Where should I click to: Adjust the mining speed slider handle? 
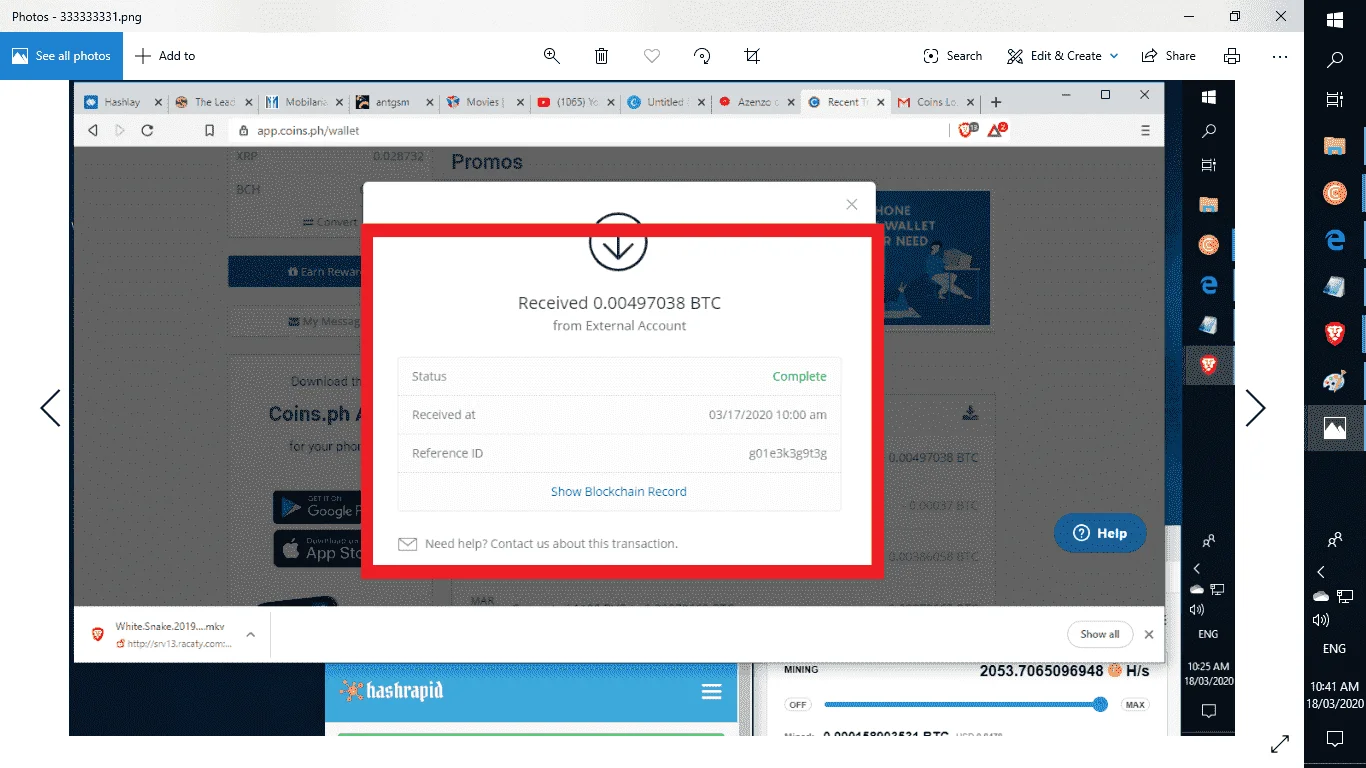click(1100, 704)
